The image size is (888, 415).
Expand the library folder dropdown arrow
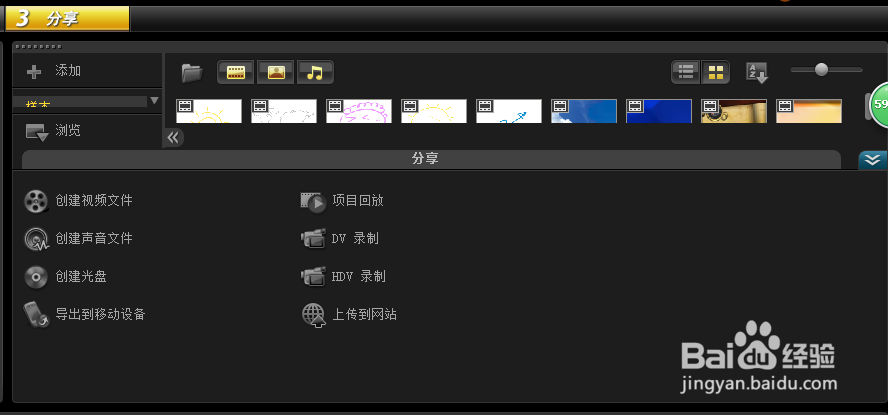click(x=154, y=101)
